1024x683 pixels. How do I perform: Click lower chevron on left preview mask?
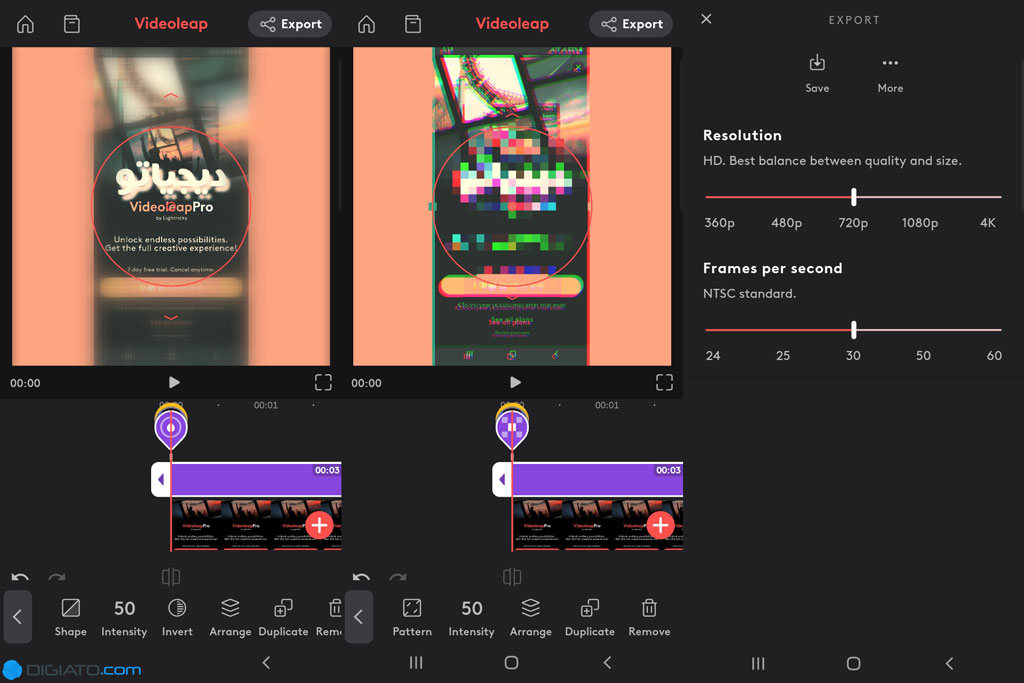pos(170,317)
